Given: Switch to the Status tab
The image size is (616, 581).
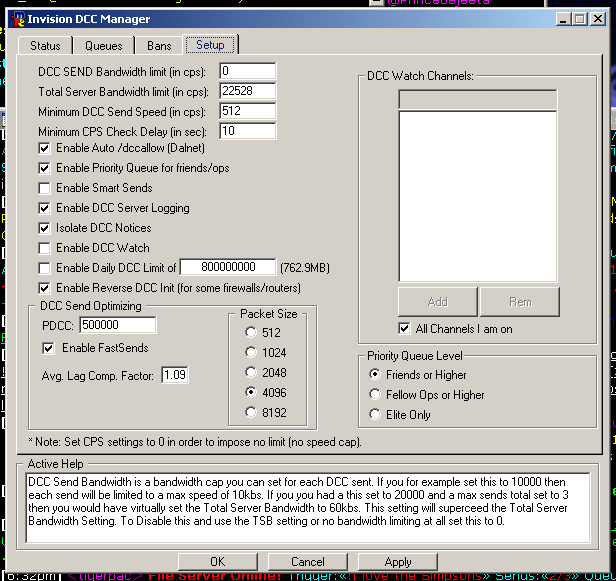Looking at the screenshot, I should click(x=45, y=45).
